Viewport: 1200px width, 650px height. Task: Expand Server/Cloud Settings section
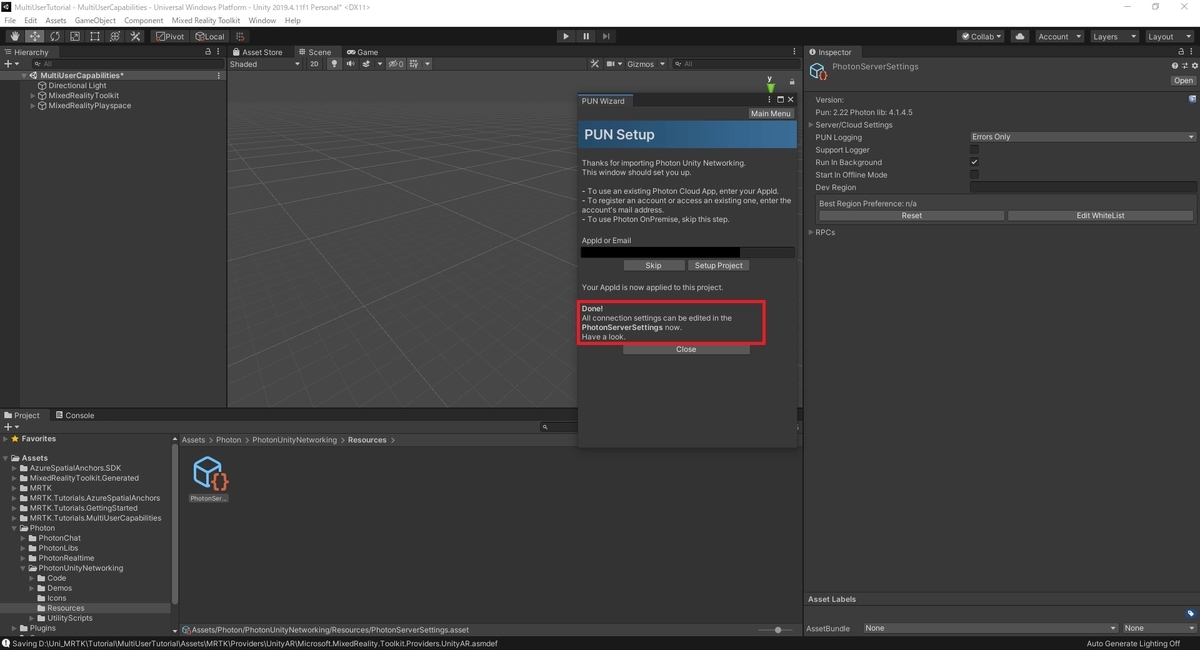[811, 125]
